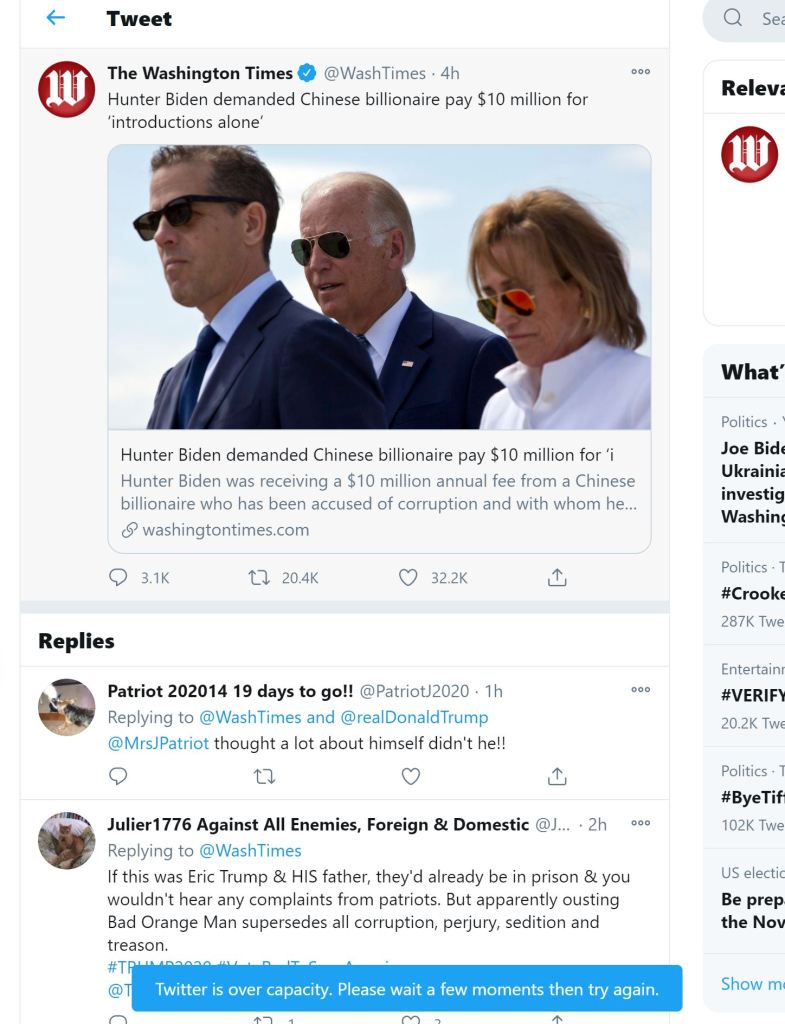Viewport: 785px width, 1024px height.
Task: Retweet Patriot 202014's reply
Action: (265, 776)
